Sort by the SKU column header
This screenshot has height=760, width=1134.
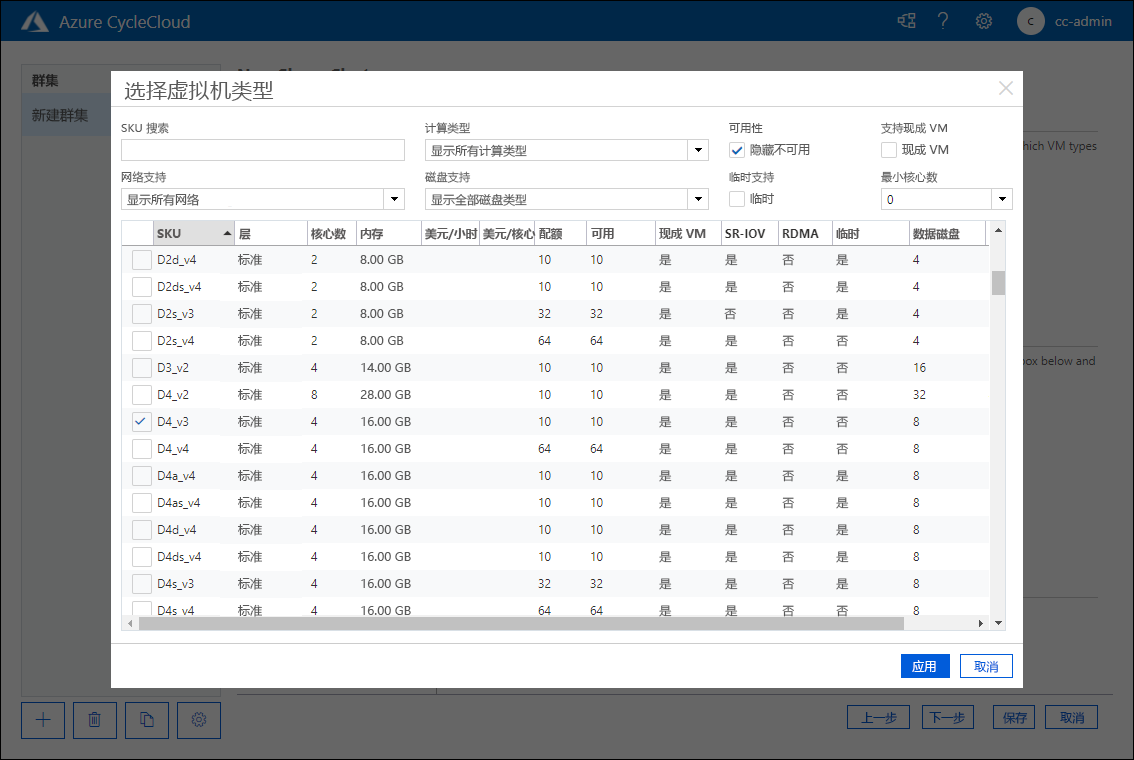[x=194, y=234]
